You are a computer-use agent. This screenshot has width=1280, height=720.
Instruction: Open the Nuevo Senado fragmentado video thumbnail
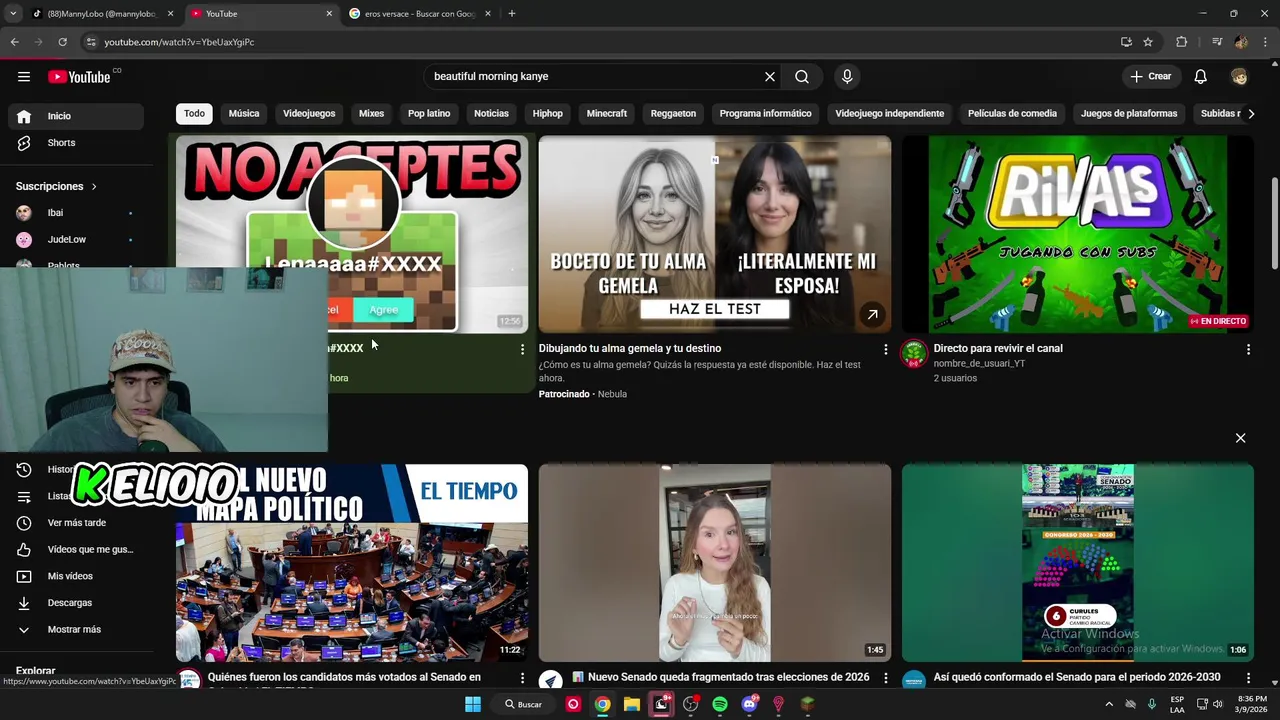tap(715, 562)
